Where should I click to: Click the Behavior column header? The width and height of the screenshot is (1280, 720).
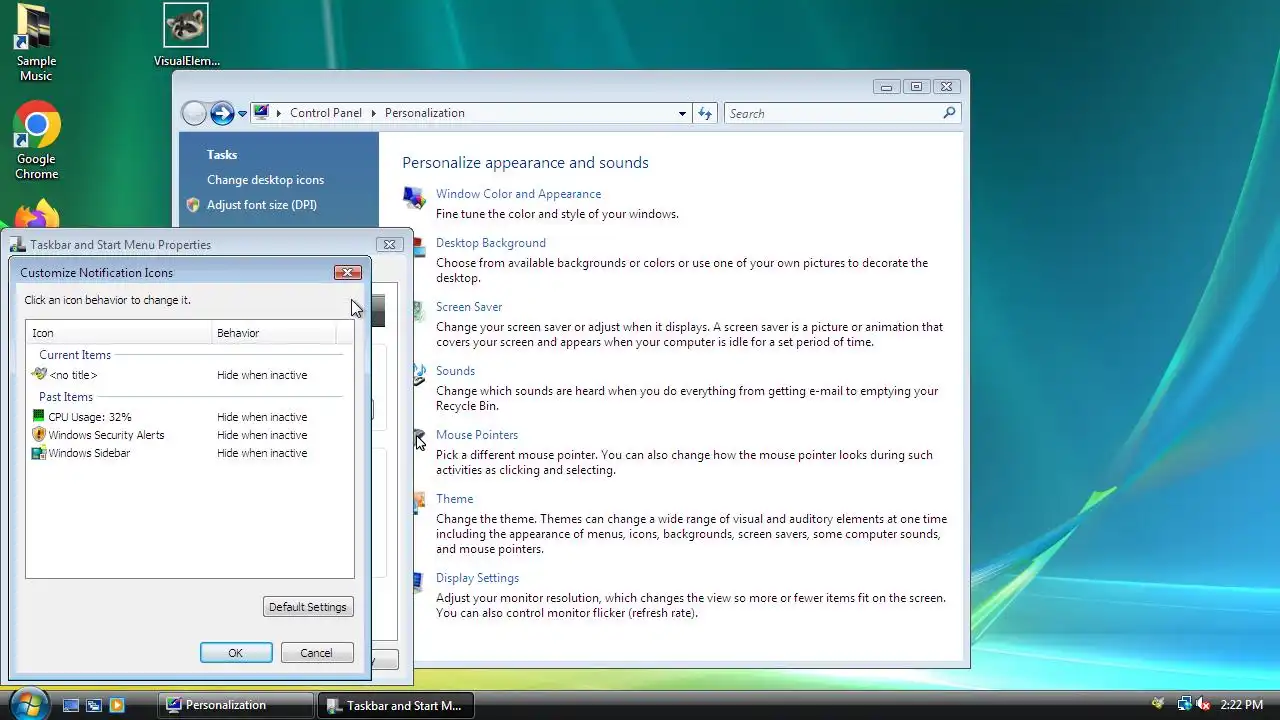coord(274,333)
